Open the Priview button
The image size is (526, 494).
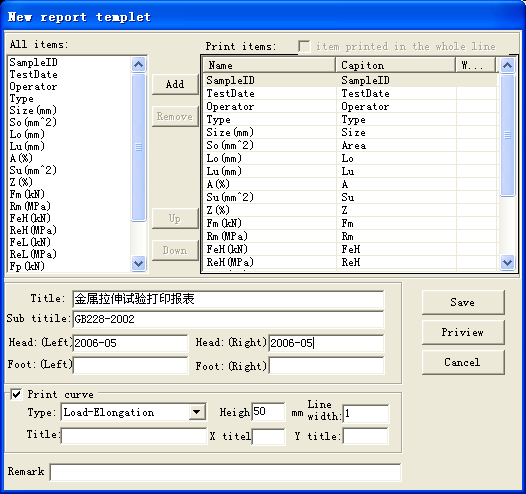(x=463, y=332)
